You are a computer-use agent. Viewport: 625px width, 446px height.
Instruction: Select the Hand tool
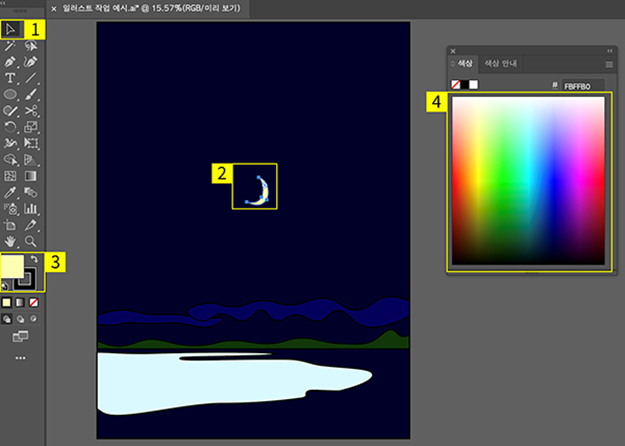[x=10, y=242]
